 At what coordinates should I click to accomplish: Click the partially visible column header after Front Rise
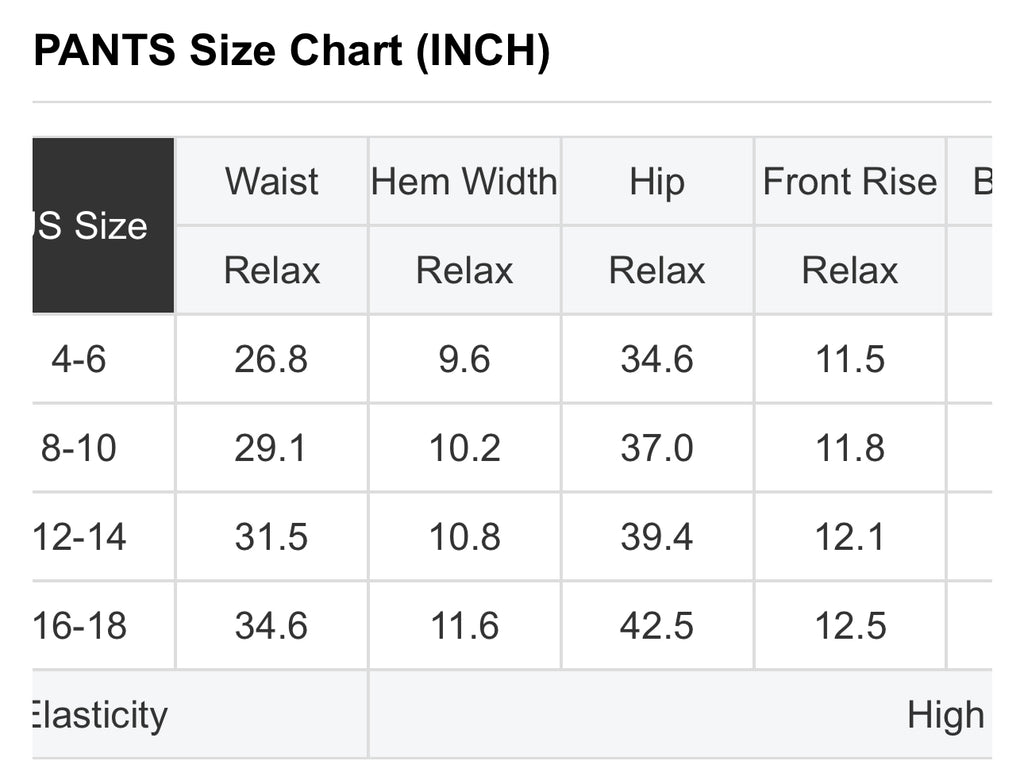(982, 181)
